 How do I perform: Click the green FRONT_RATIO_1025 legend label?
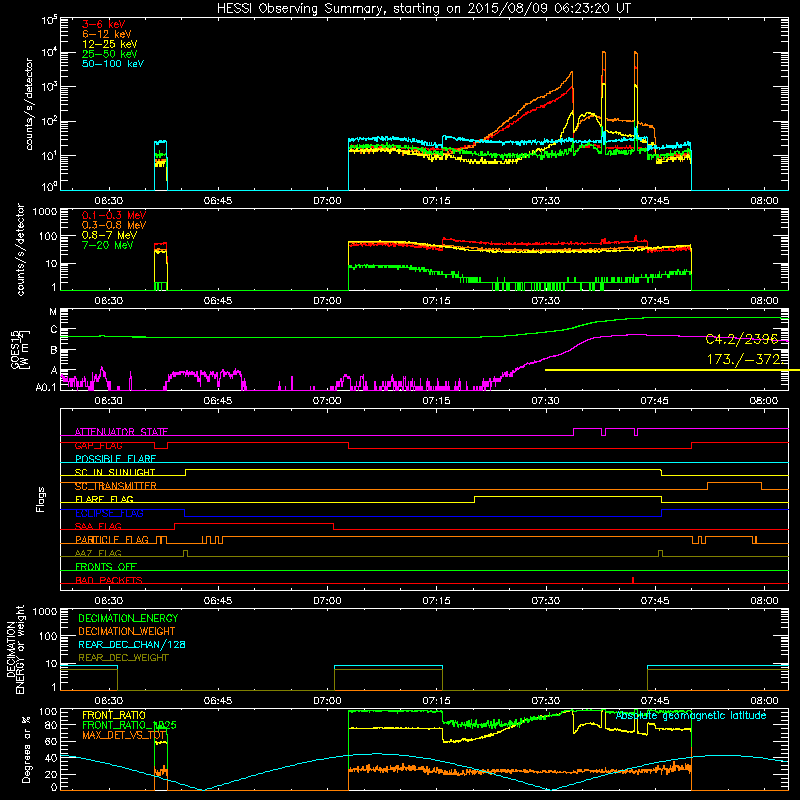[x=129, y=725]
